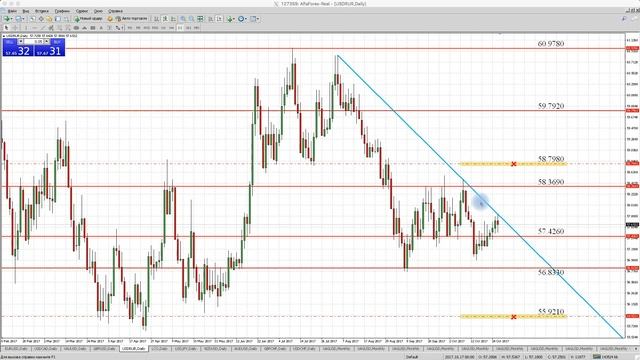
Task: Open the Вид menu
Action: [26, 11]
